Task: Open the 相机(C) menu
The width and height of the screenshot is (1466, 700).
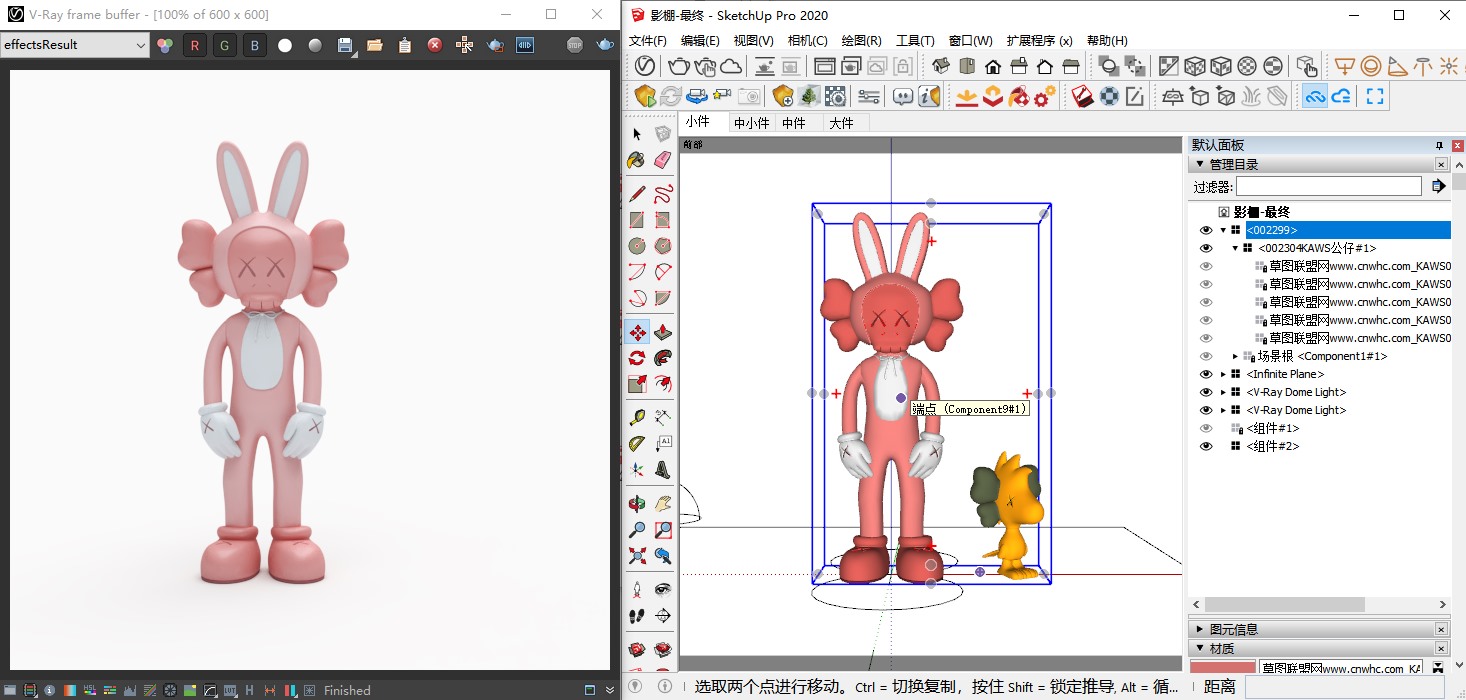Action: [808, 41]
